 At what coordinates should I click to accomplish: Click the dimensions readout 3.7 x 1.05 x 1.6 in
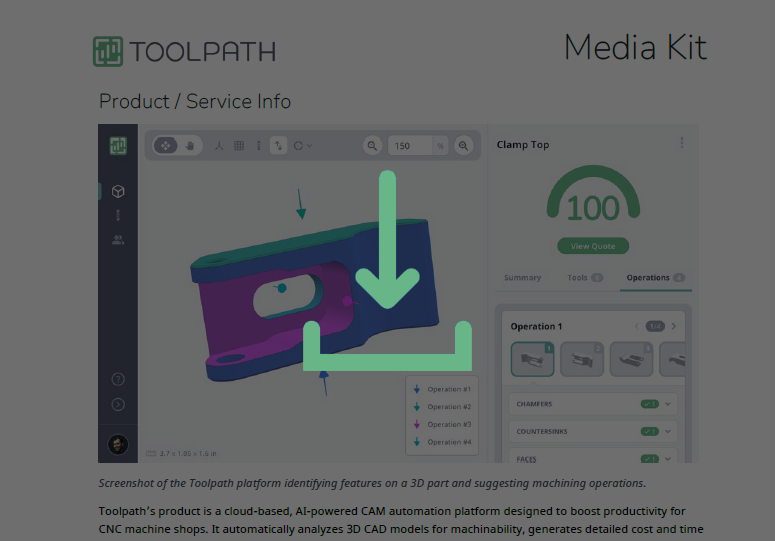pyautogui.click(x=181, y=454)
